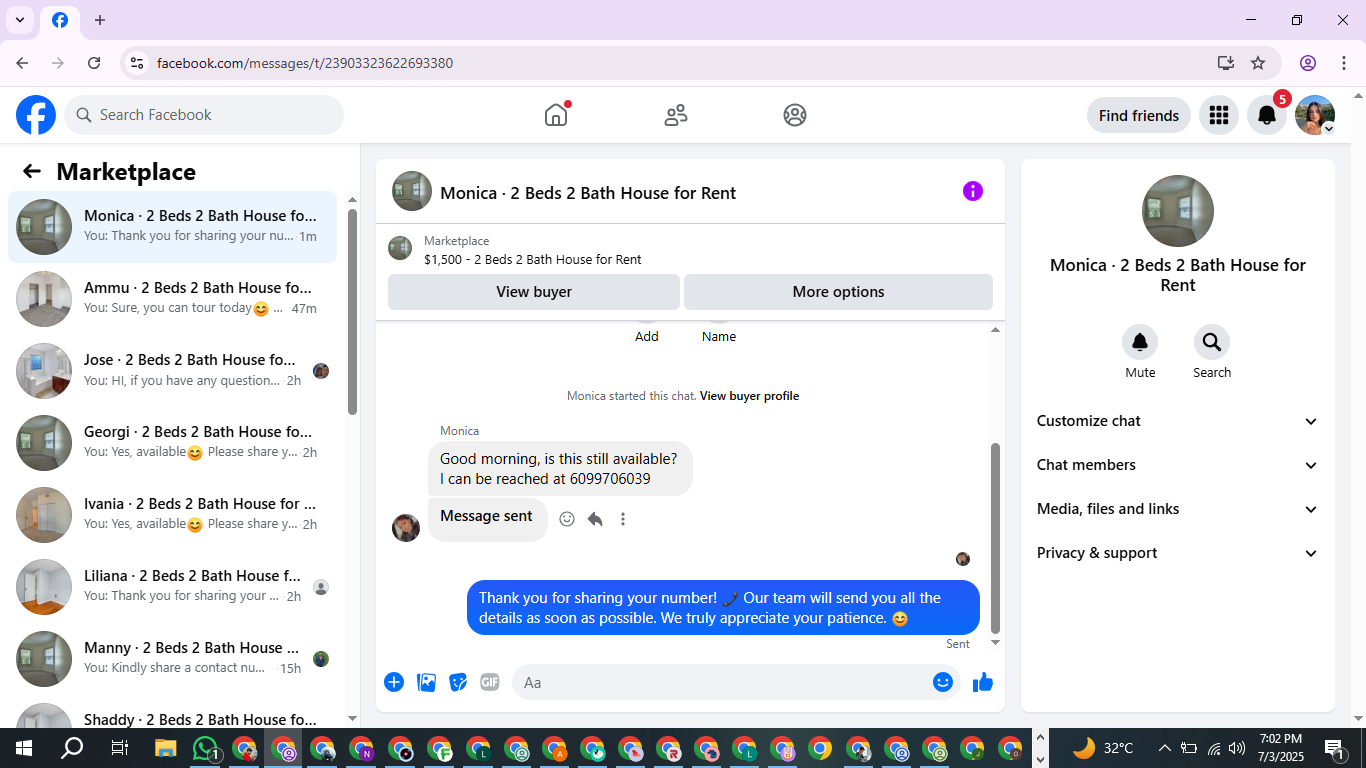View site information icon in address bar
Screen dimensions: 1366x768
[138, 63]
